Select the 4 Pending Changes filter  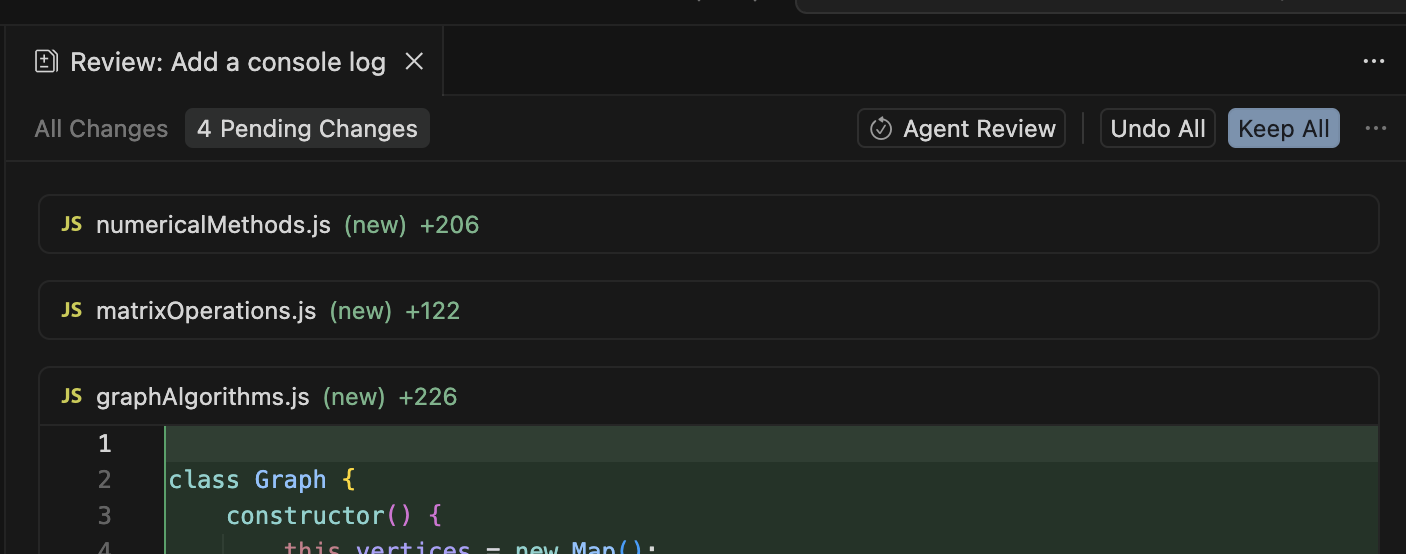click(x=307, y=129)
